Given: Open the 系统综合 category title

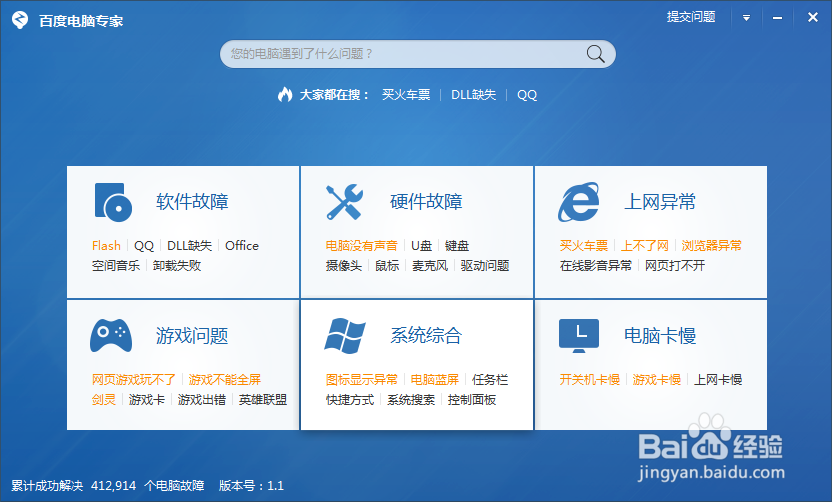Looking at the screenshot, I should click(426, 335).
